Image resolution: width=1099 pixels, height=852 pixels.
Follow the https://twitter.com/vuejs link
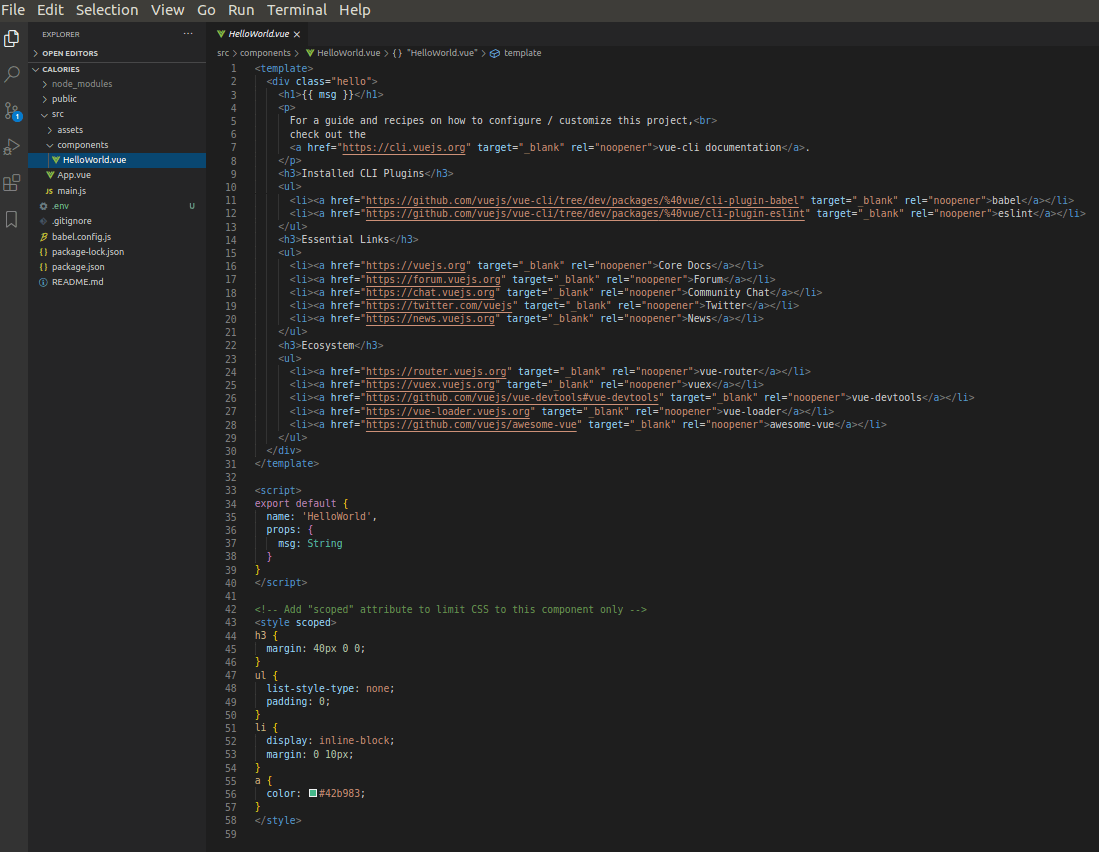439,305
